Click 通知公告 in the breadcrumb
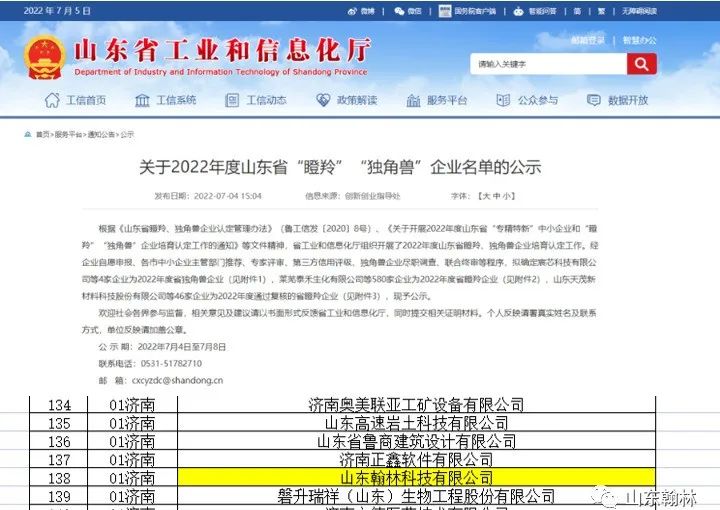 [x=101, y=135]
